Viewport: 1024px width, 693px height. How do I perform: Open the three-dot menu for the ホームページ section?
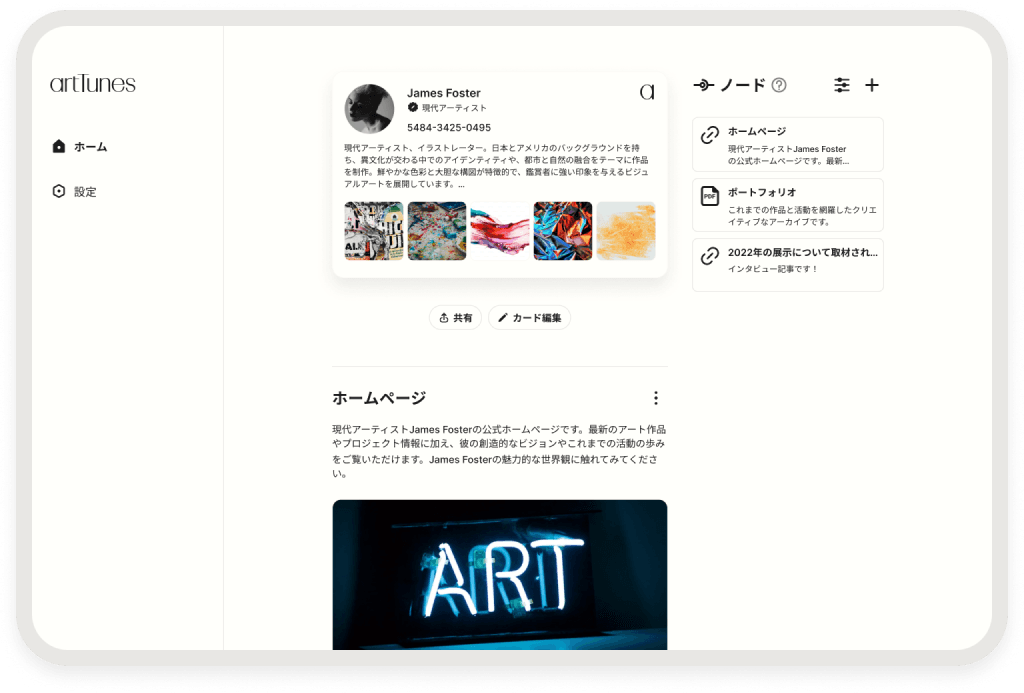coord(655,397)
